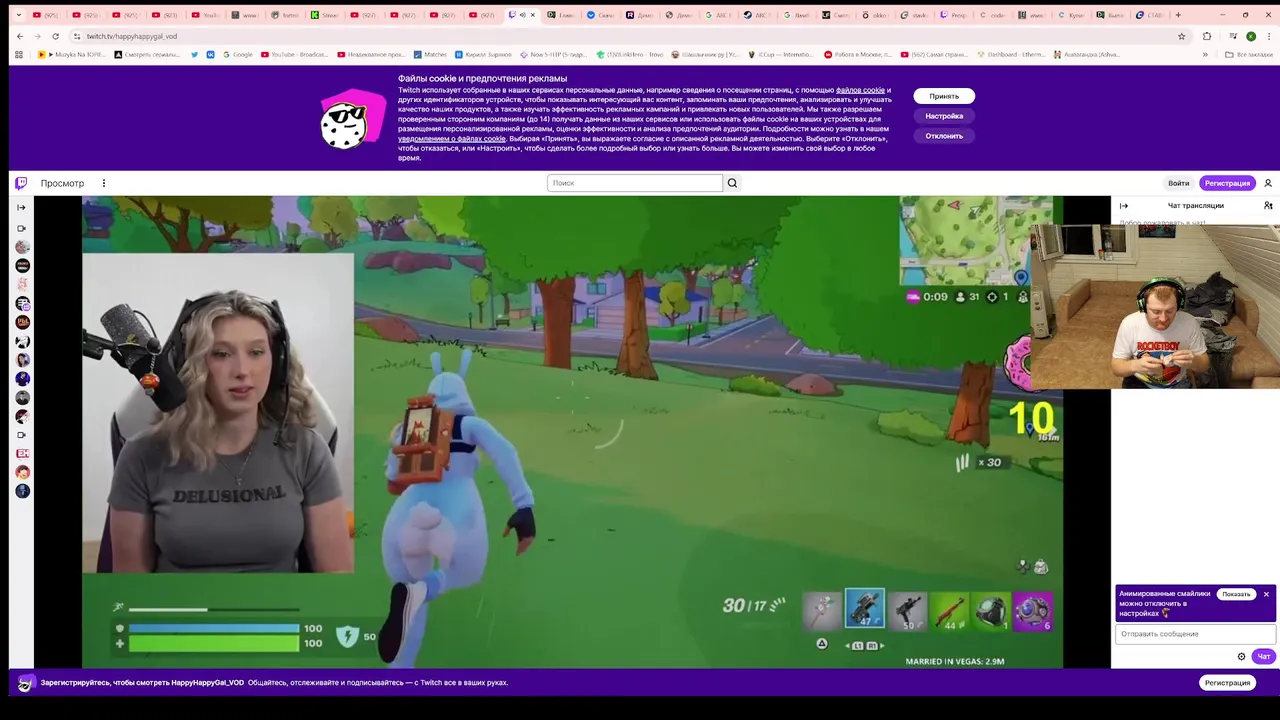1280x720 pixels.
Task: Click the browser back arrow
Action: coord(20,36)
